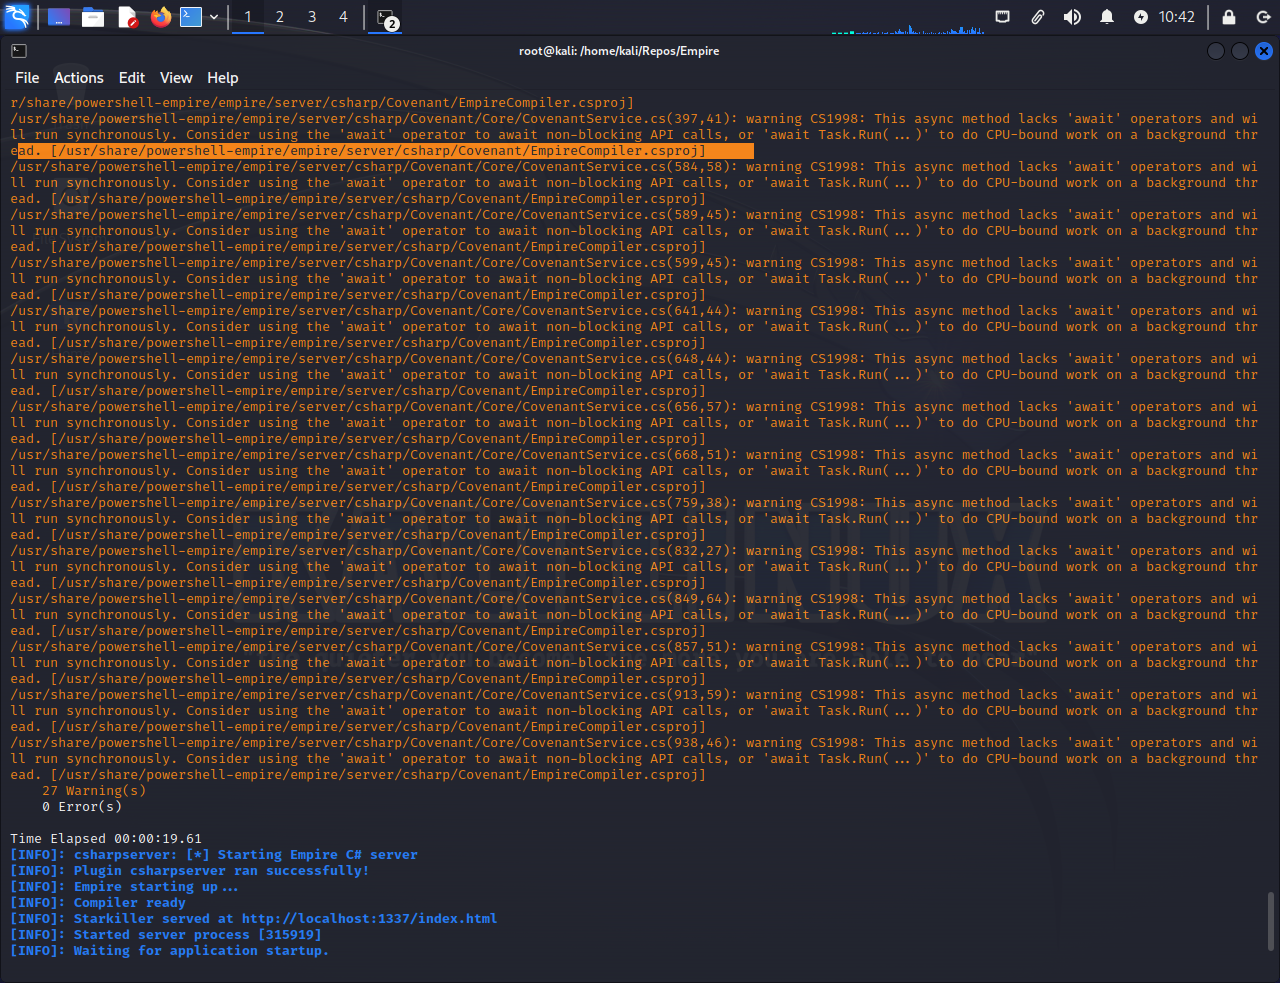This screenshot has height=983, width=1280.
Task: Switch to workspace 1
Action: click(248, 17)
